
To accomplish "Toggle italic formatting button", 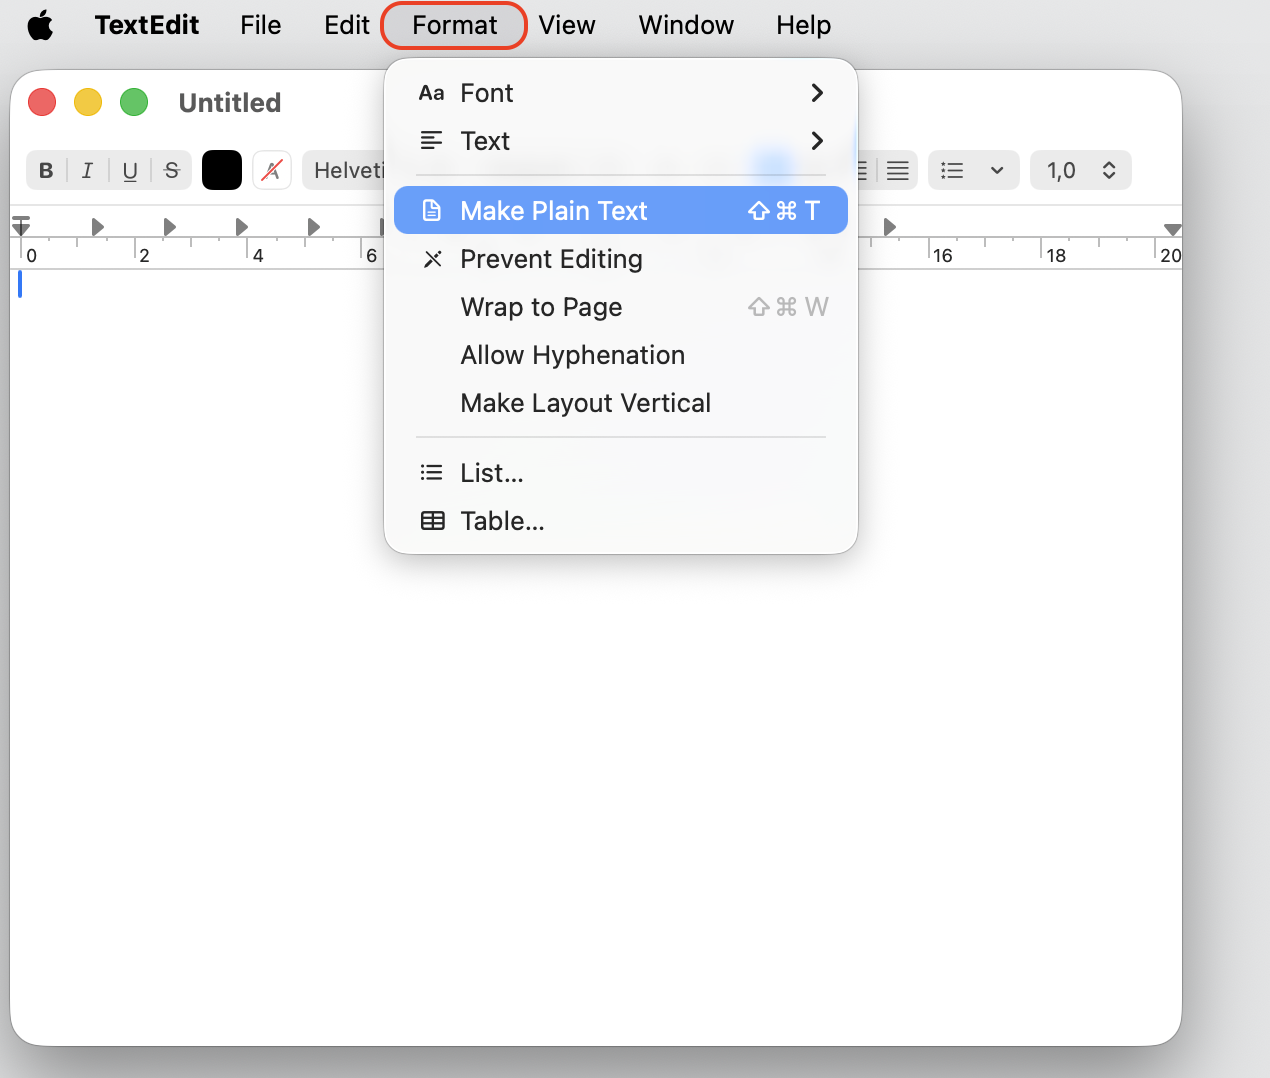I will point(87,170).
